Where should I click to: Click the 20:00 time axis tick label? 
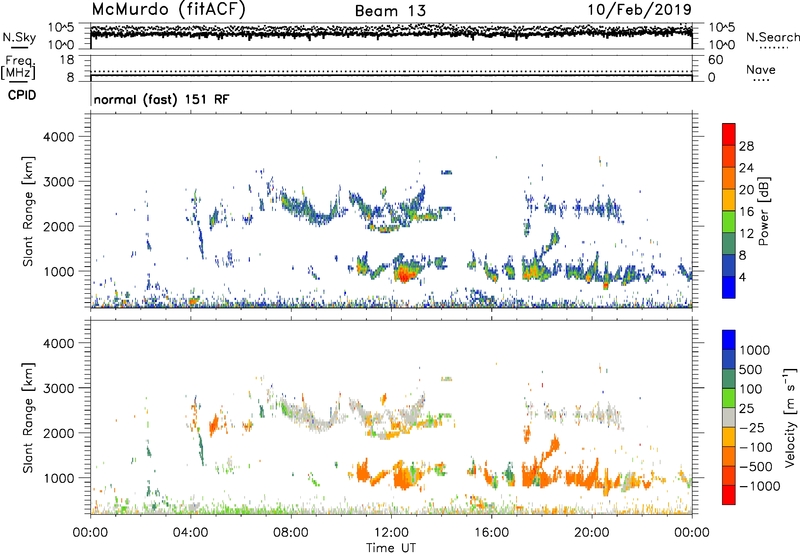592,533
